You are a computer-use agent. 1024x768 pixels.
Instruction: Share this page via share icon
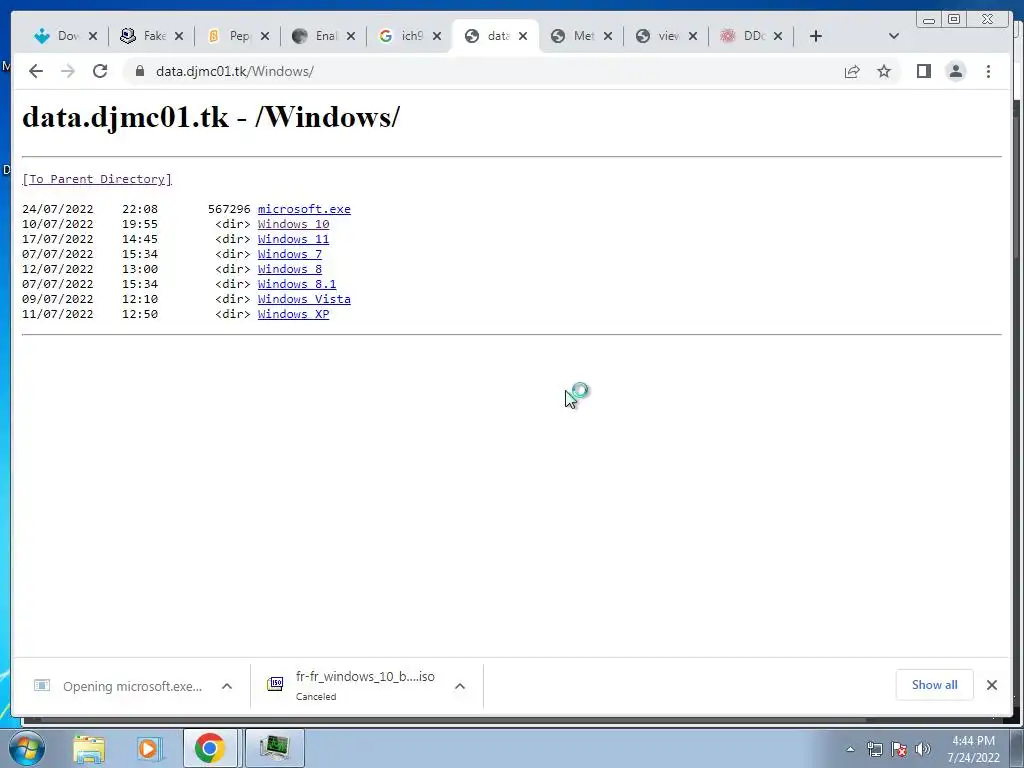(852, 71)
